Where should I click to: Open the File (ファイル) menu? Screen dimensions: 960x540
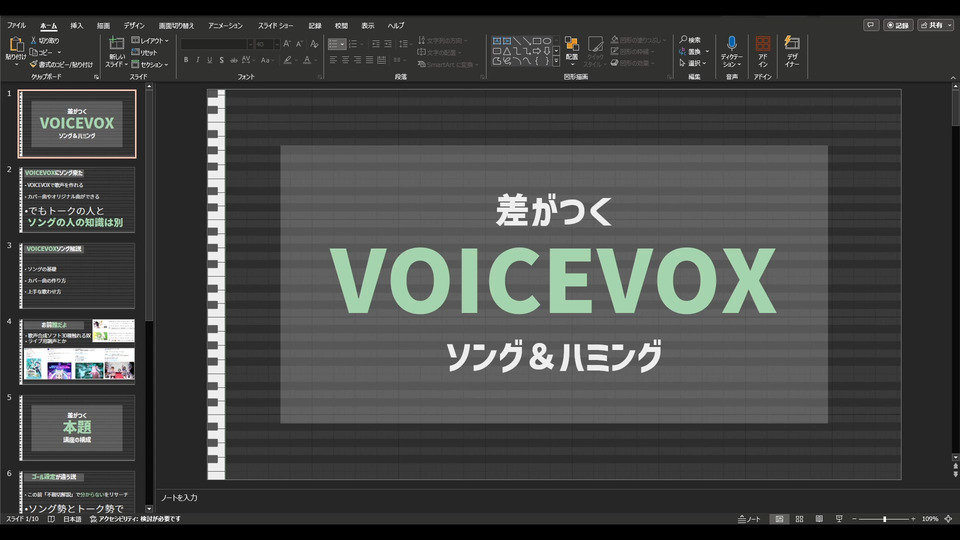click(x=17, y=26)
